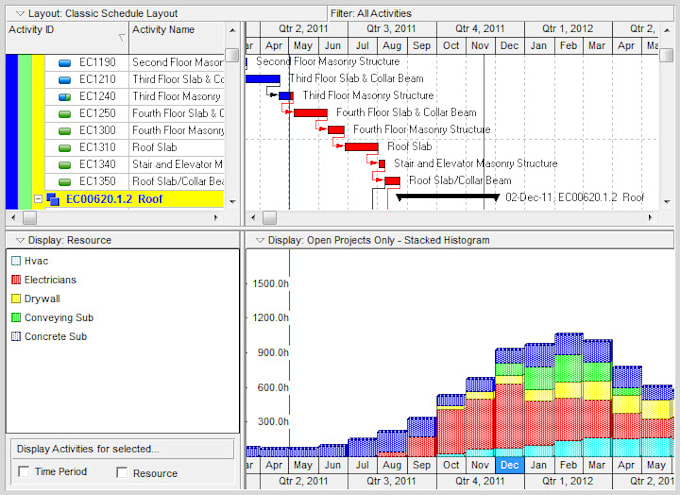Click the Roof Slab/Collar Beam red Gantt bar
Image resolution: width=680 pixels, height=495 pixels.
point(392,181)
